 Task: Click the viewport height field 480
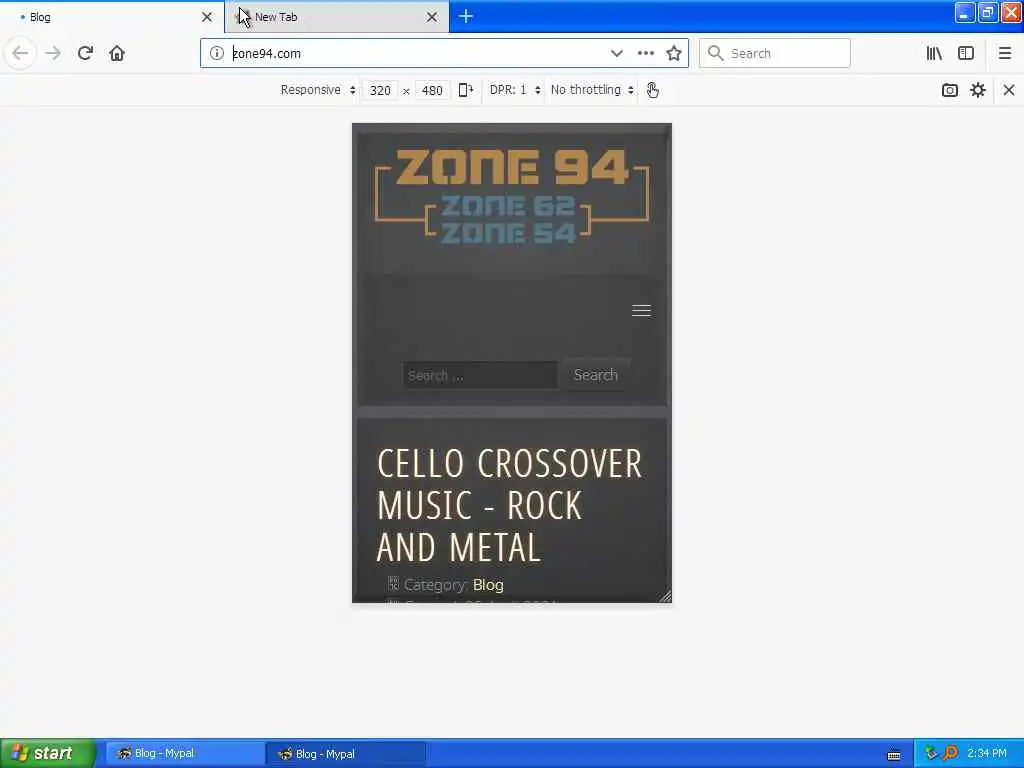click(x=432, y=90)
